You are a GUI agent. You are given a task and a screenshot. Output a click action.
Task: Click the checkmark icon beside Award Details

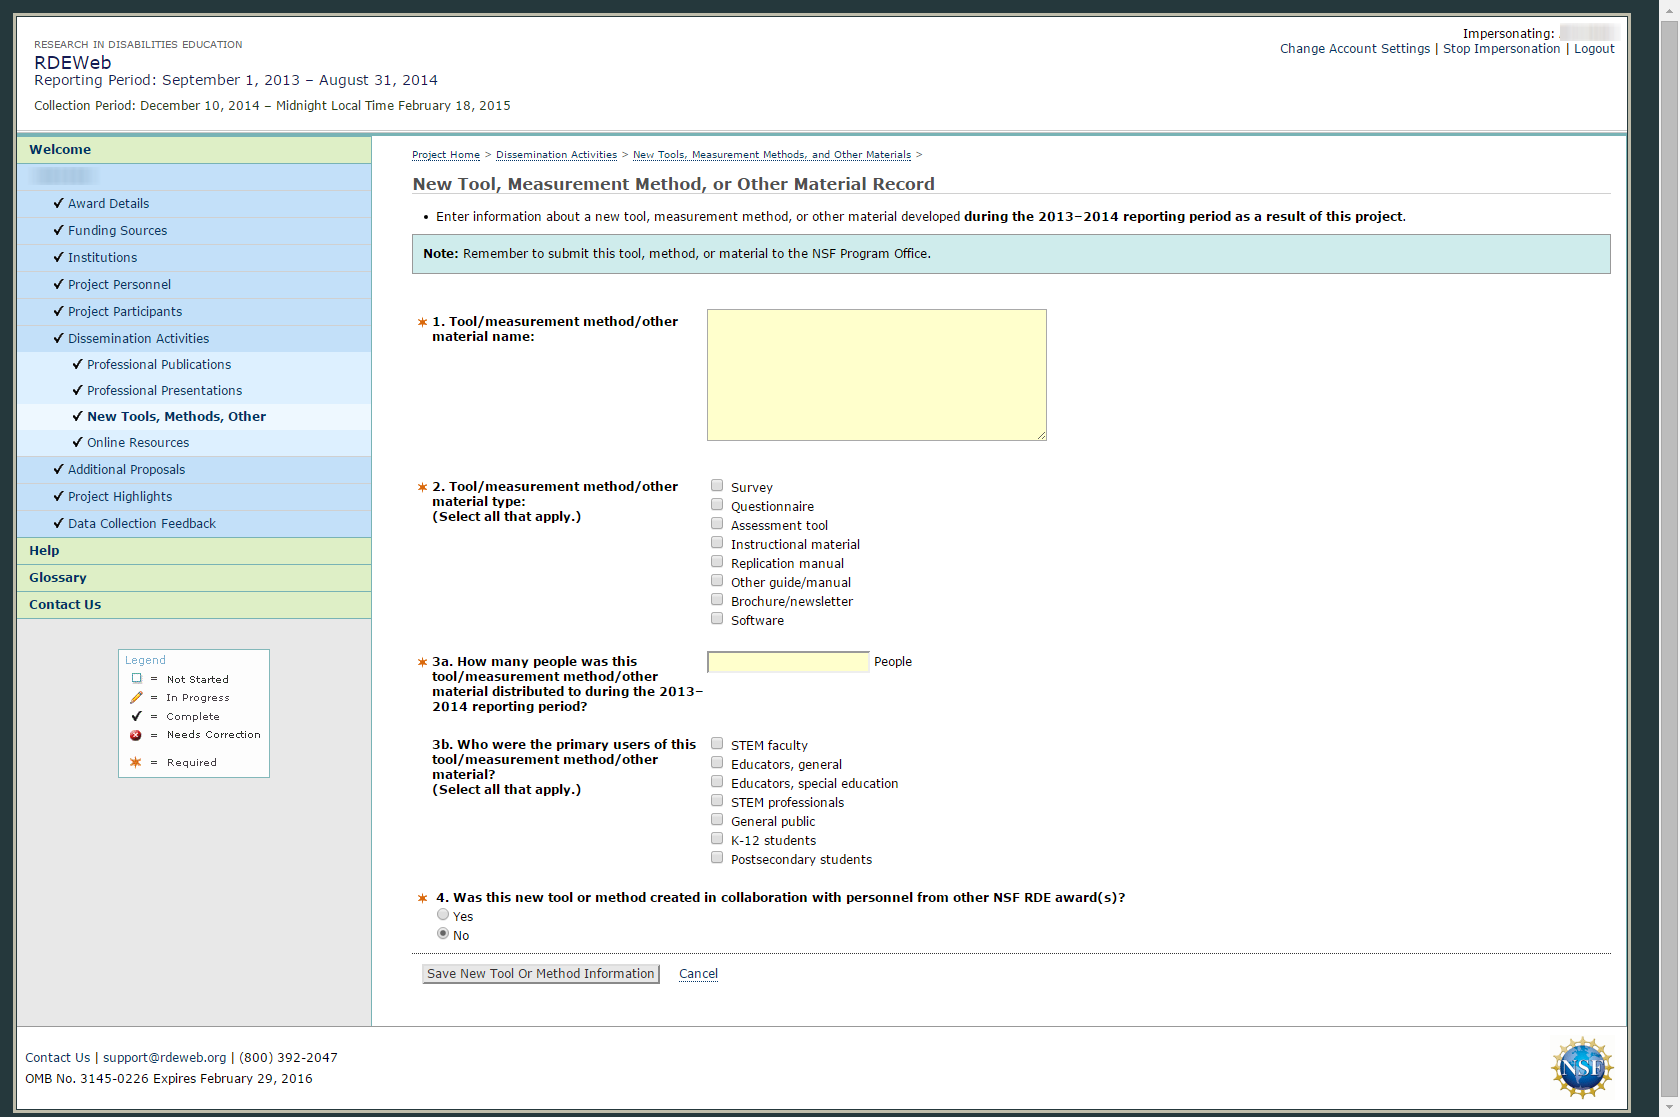pos(58,203)
